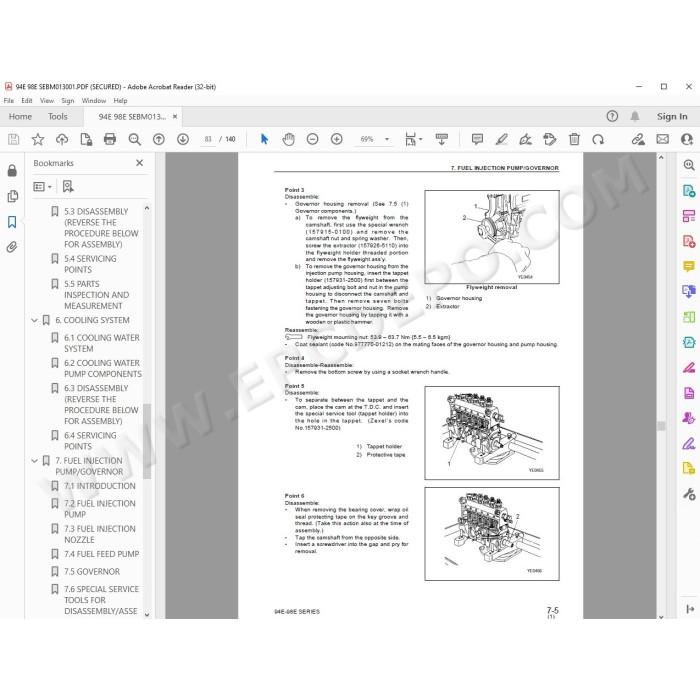Click the read mode toggle icon in toolbar
Viewport: 700px width, 700px height.
pos(442,139)
